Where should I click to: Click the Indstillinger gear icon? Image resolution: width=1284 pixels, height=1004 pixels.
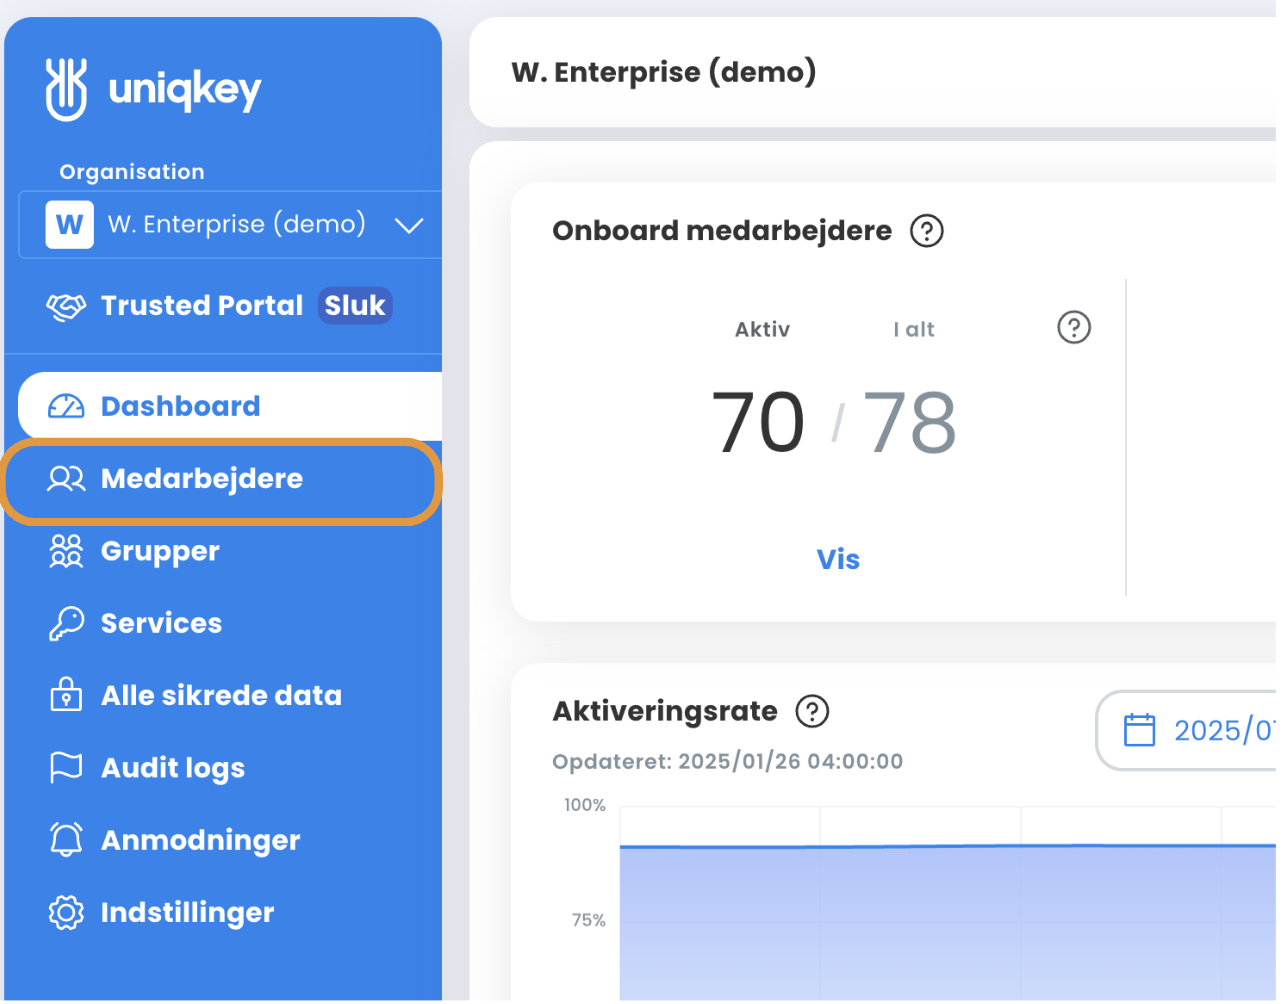pyautogui.click(x=66, y=912)
